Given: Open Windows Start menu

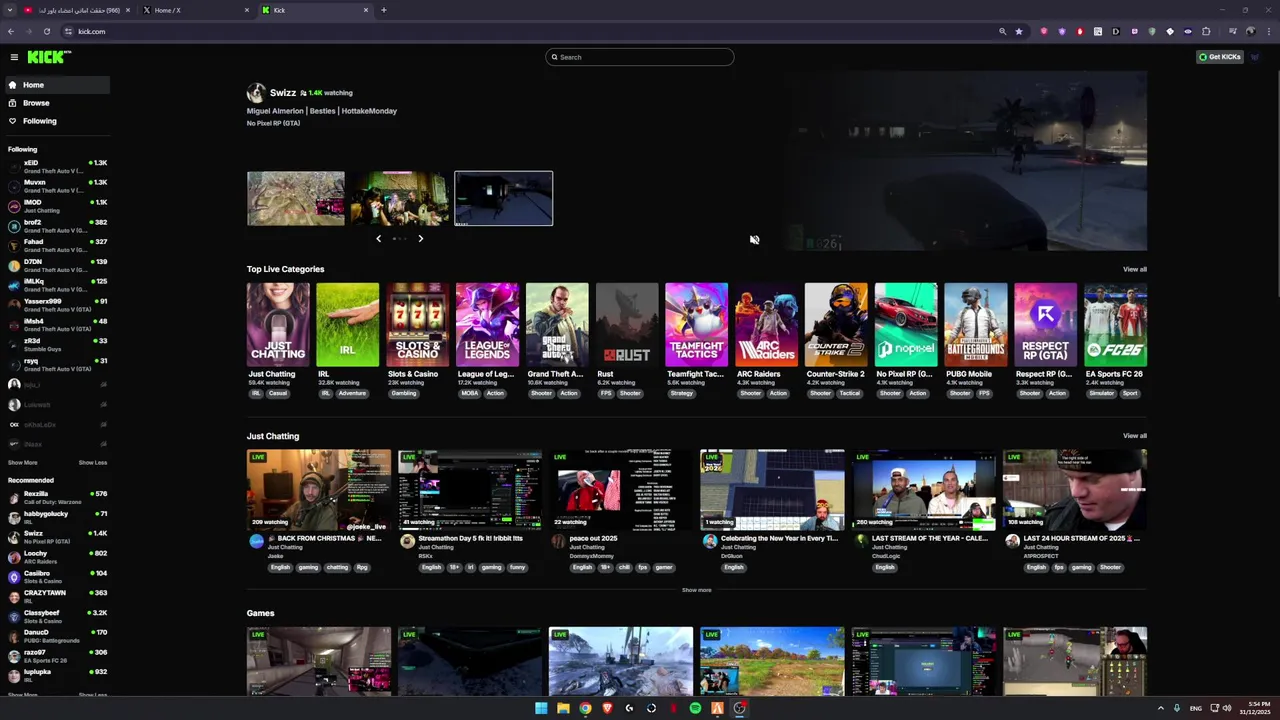Looking at the screenshot, I should tap(541, 708).
